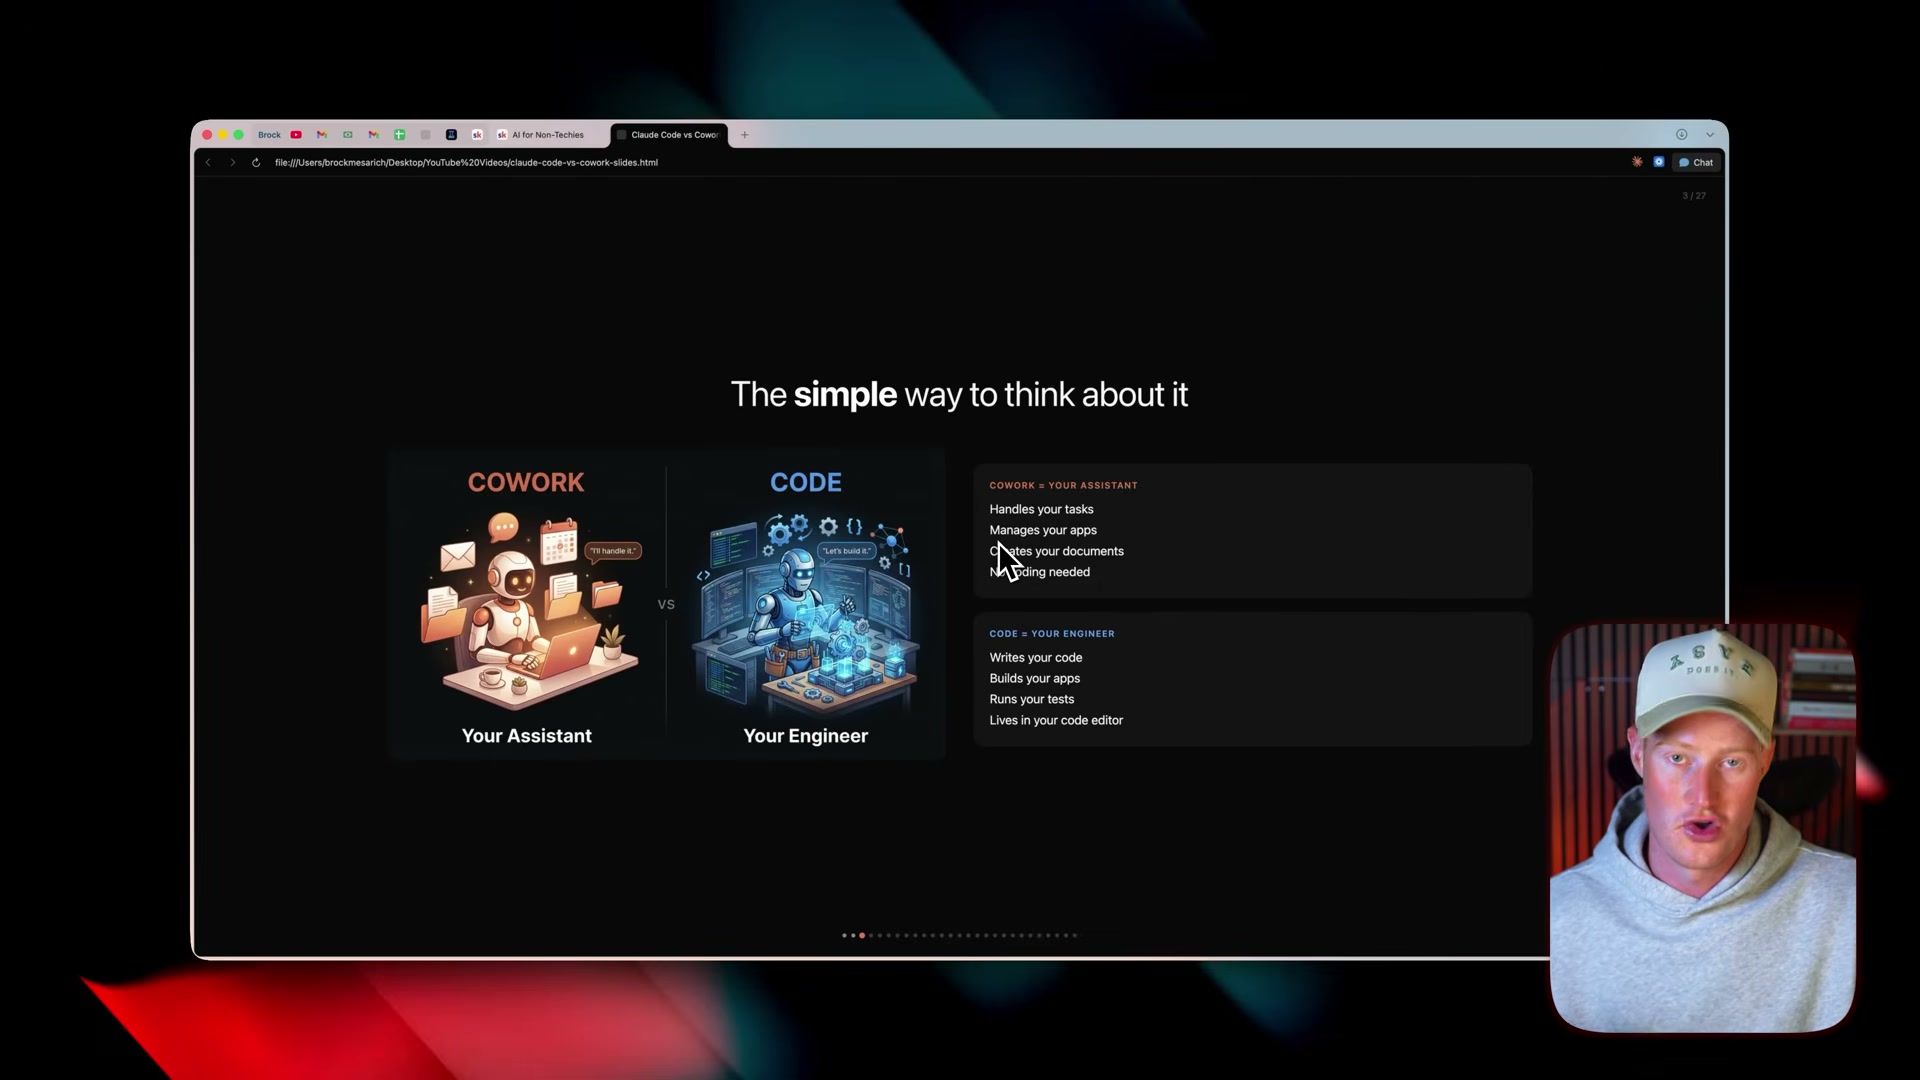Add a new browser tab
Screen dimensions: 1920x1080
(x=744, y=135)
